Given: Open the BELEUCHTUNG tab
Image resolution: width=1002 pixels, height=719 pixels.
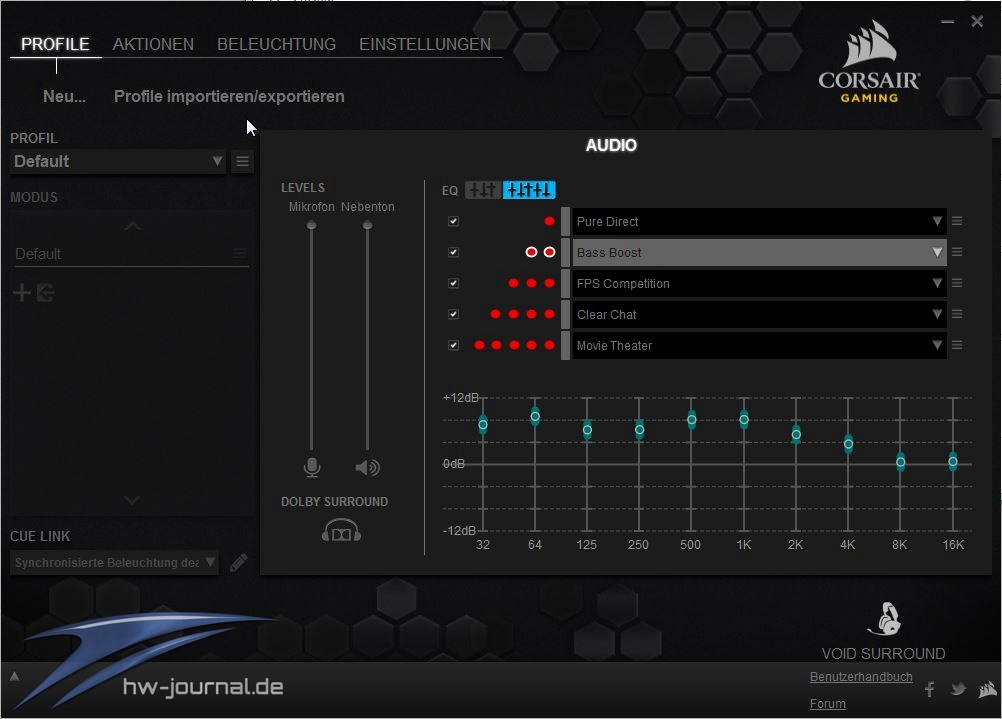Looking at the screenshot, I should pyautogui.click(x=276, y=44).
